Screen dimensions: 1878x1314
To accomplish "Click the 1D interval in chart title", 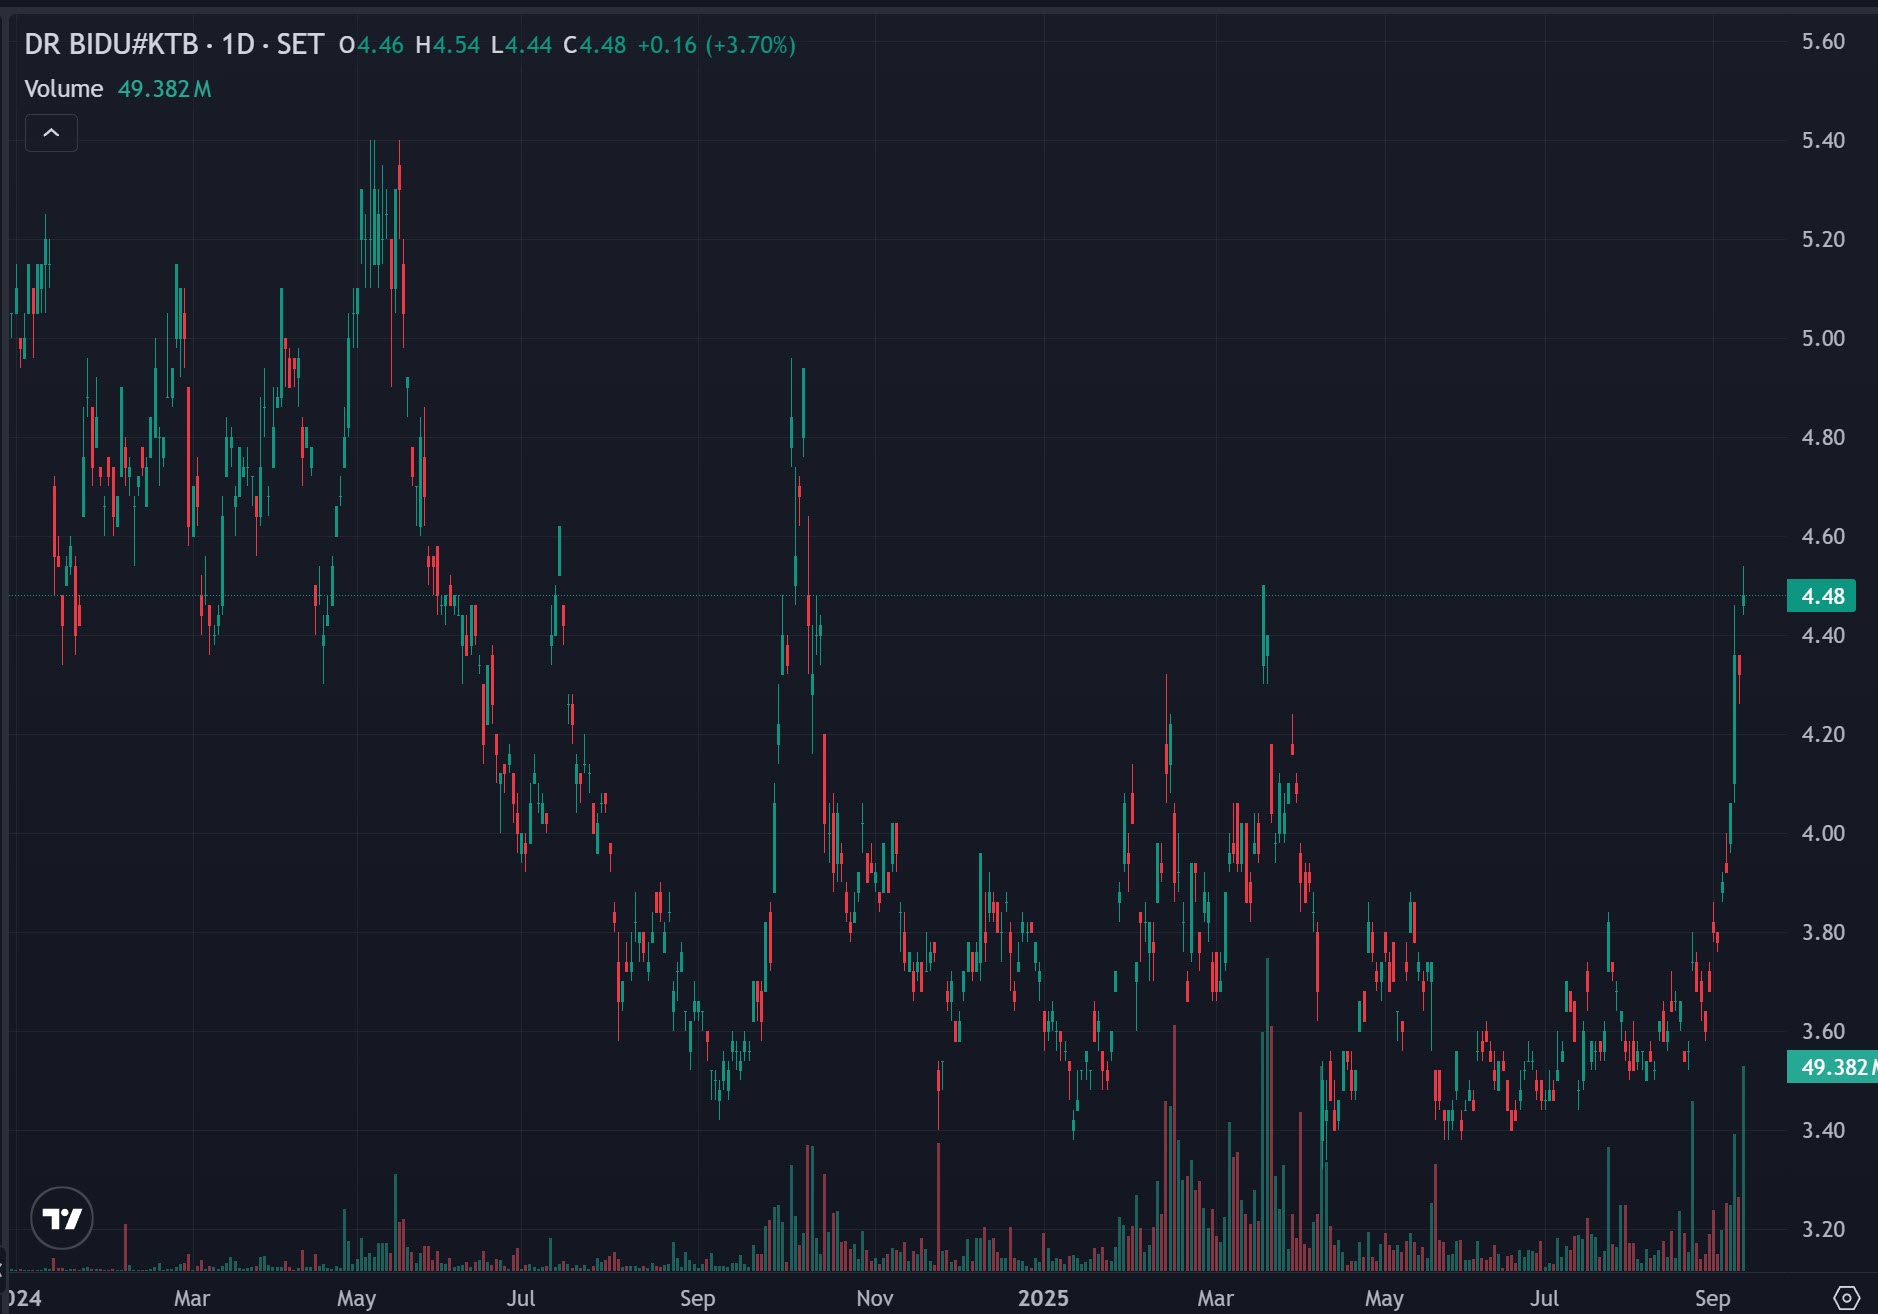I will pos(238,45).
